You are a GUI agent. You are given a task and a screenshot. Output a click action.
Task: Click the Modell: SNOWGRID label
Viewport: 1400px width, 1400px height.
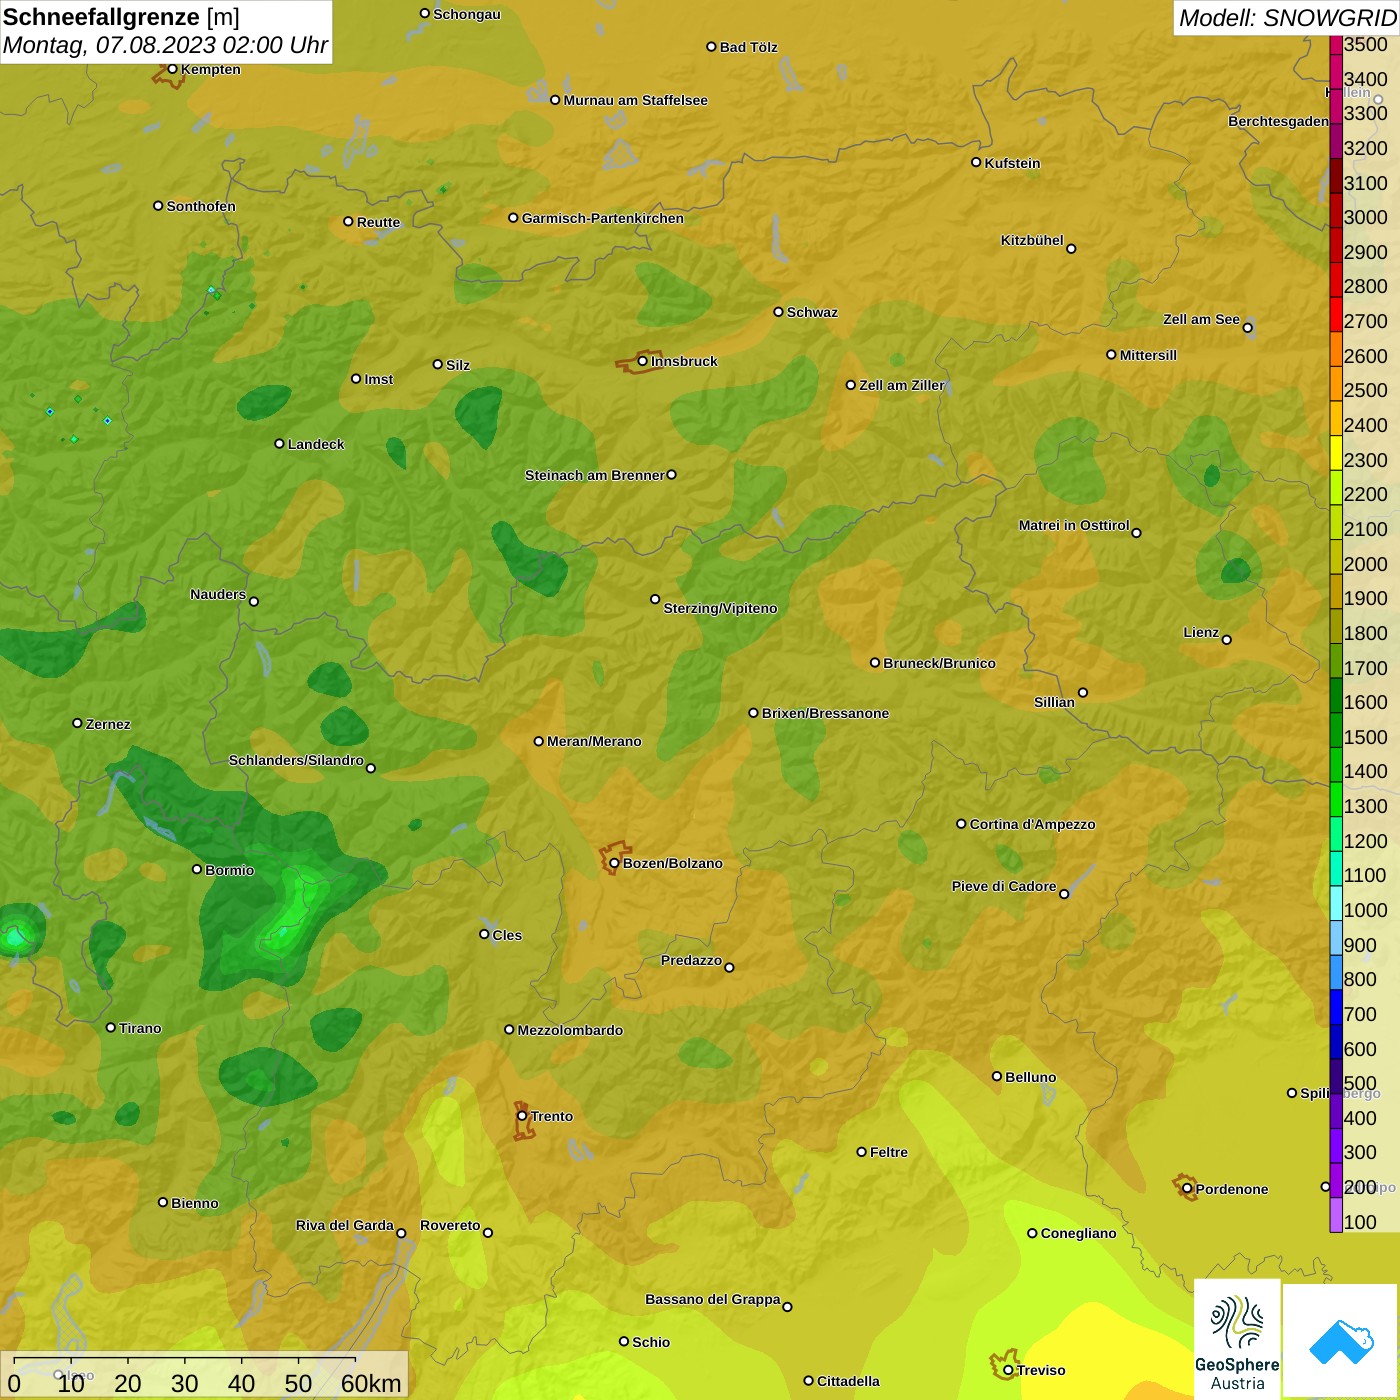(x=1287, y=18)
